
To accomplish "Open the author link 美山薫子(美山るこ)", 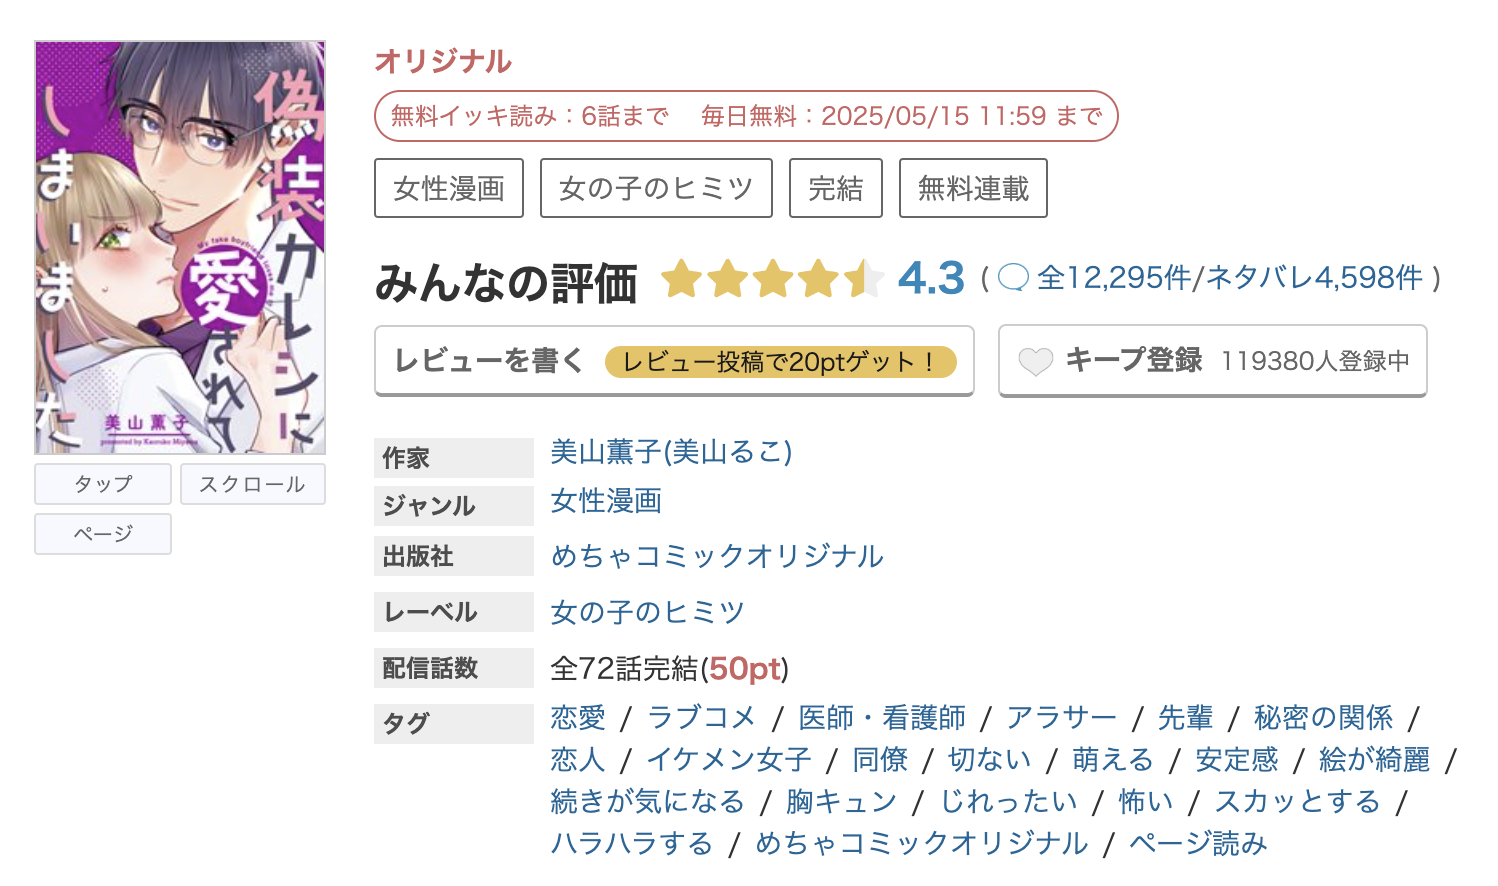I will point(670,453).
